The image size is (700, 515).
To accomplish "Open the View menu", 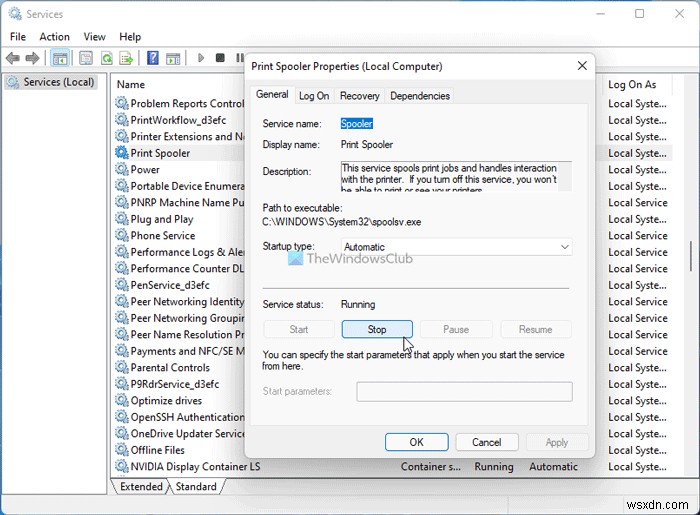I will click(x=95, y=37).
